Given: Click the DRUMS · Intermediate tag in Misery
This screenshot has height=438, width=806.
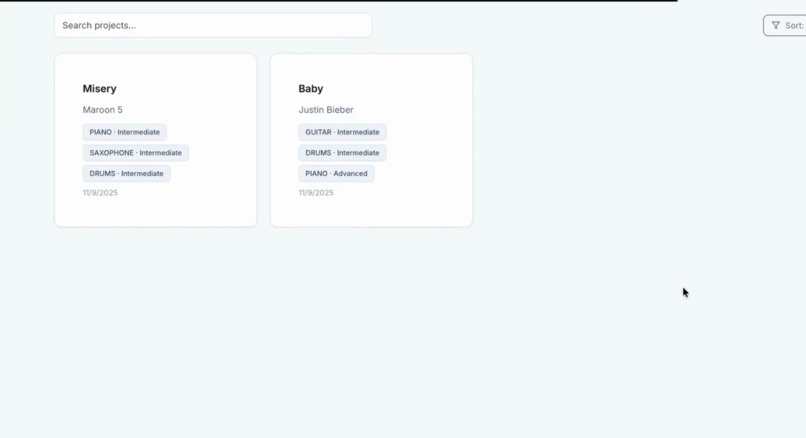Looking at the screenshot, I should click(126, 173).
